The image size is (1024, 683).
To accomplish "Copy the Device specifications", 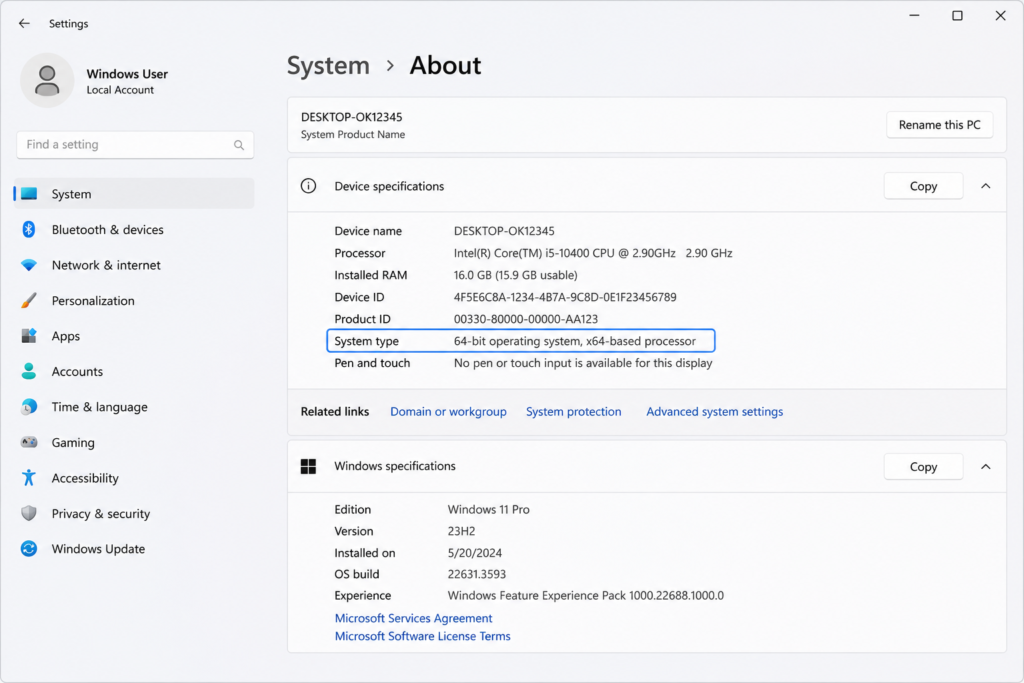I will (923, 186).
